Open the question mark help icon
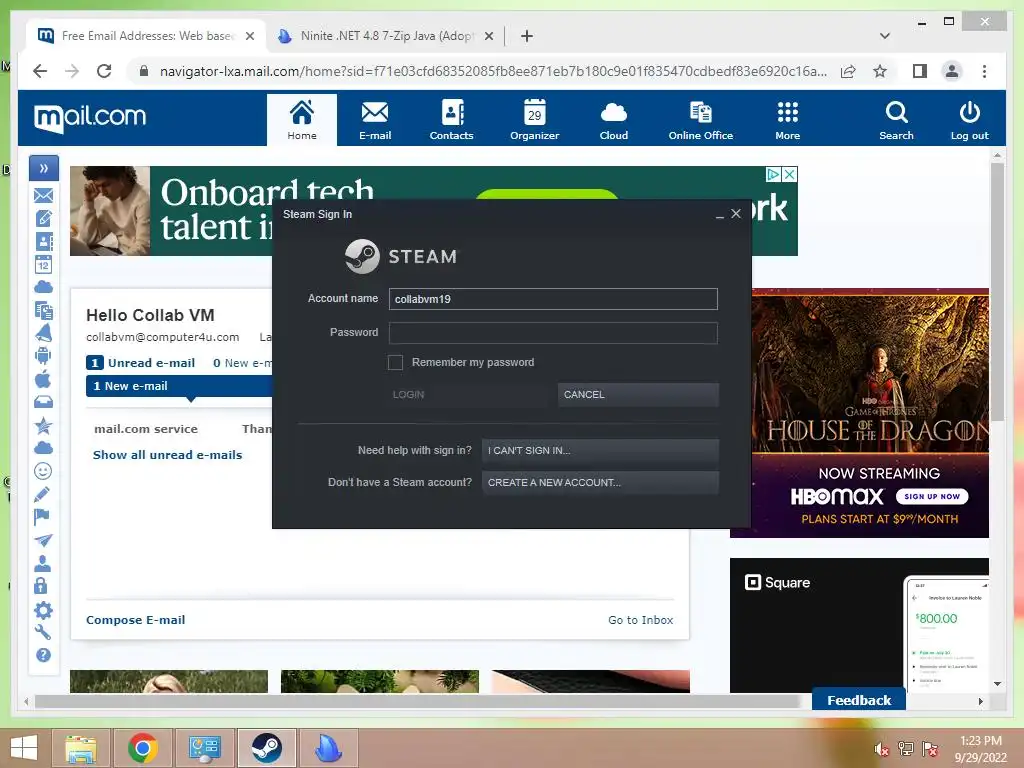Viewport: 1024px width, 768px height. [44, 655]
